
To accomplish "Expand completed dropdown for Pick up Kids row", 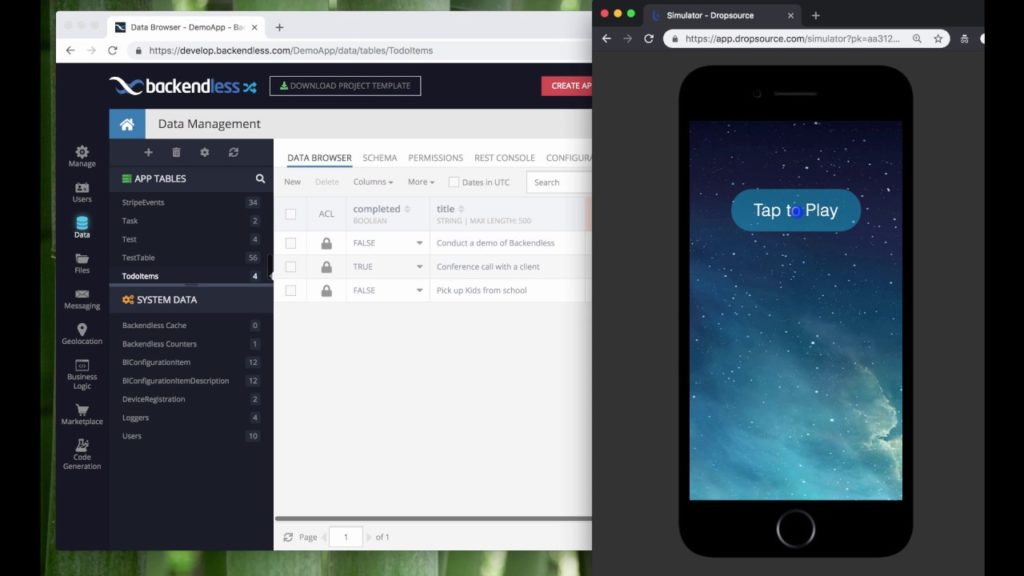I will 419,291.
